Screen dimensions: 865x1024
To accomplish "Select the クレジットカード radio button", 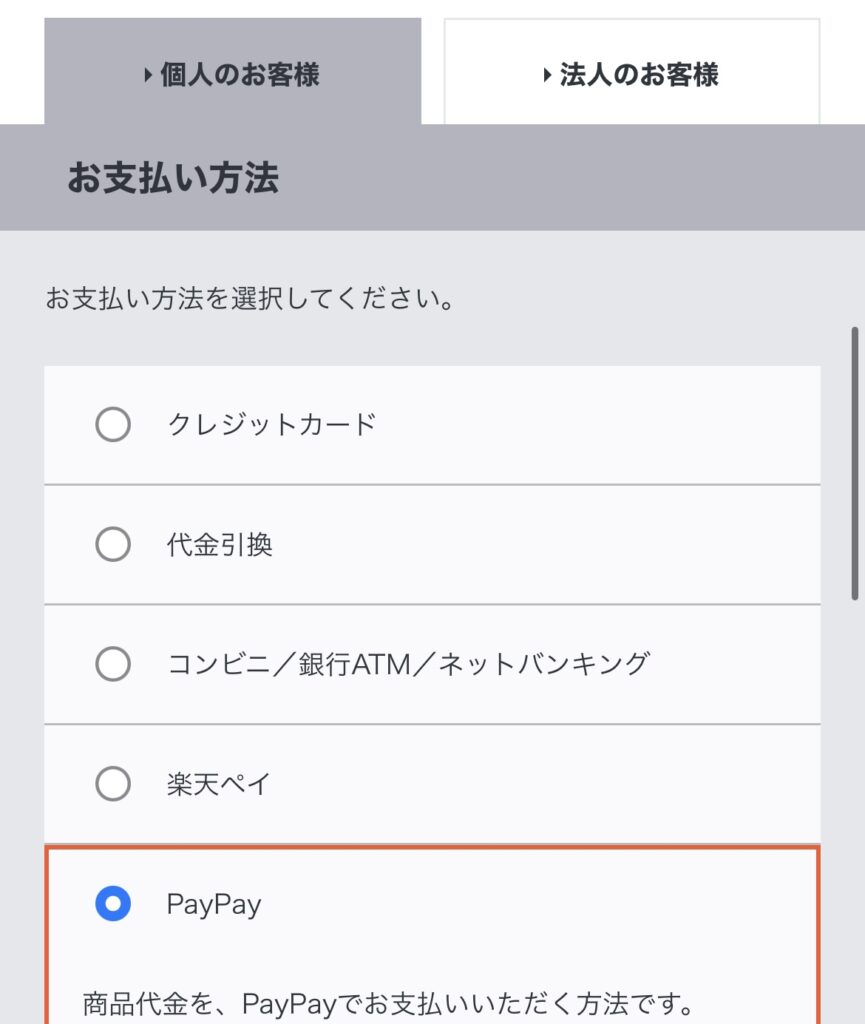I will 113,425.
